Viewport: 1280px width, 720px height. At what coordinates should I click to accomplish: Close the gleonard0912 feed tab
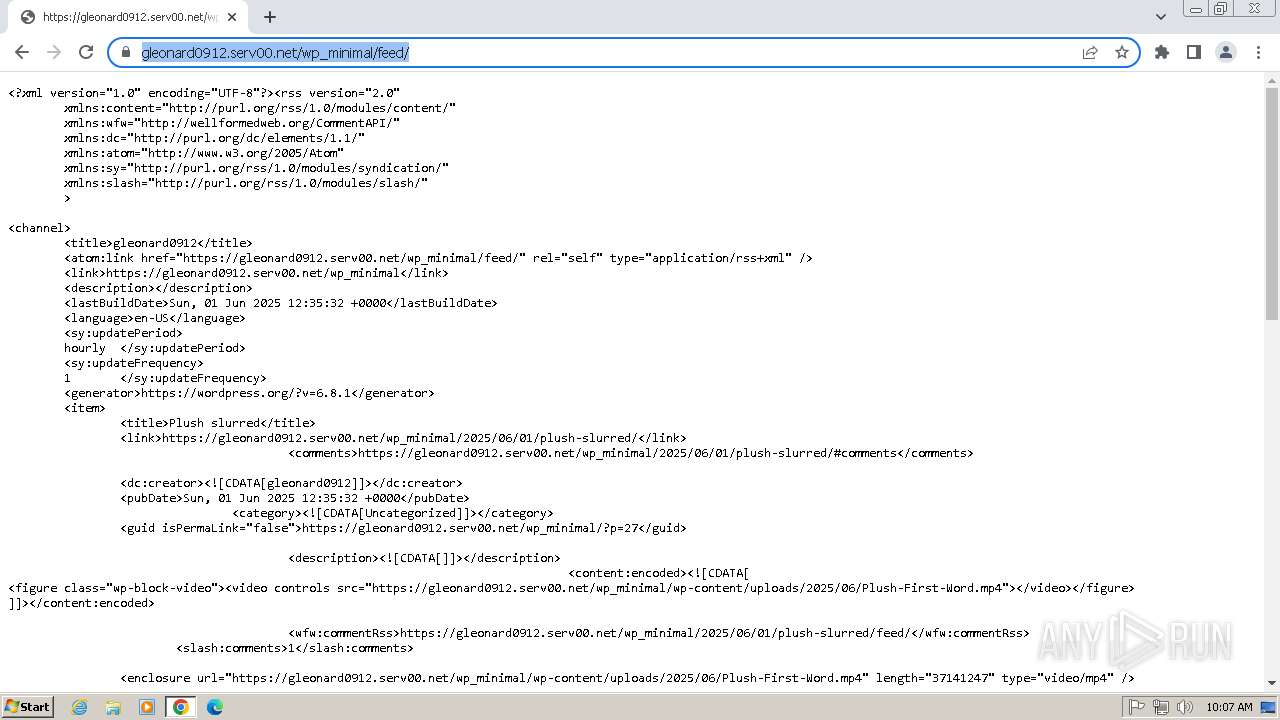[x=233, y=17]
